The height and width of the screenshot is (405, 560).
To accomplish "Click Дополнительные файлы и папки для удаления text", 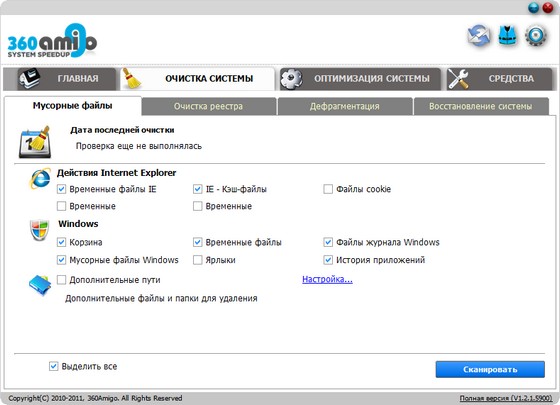I will 161,298.
